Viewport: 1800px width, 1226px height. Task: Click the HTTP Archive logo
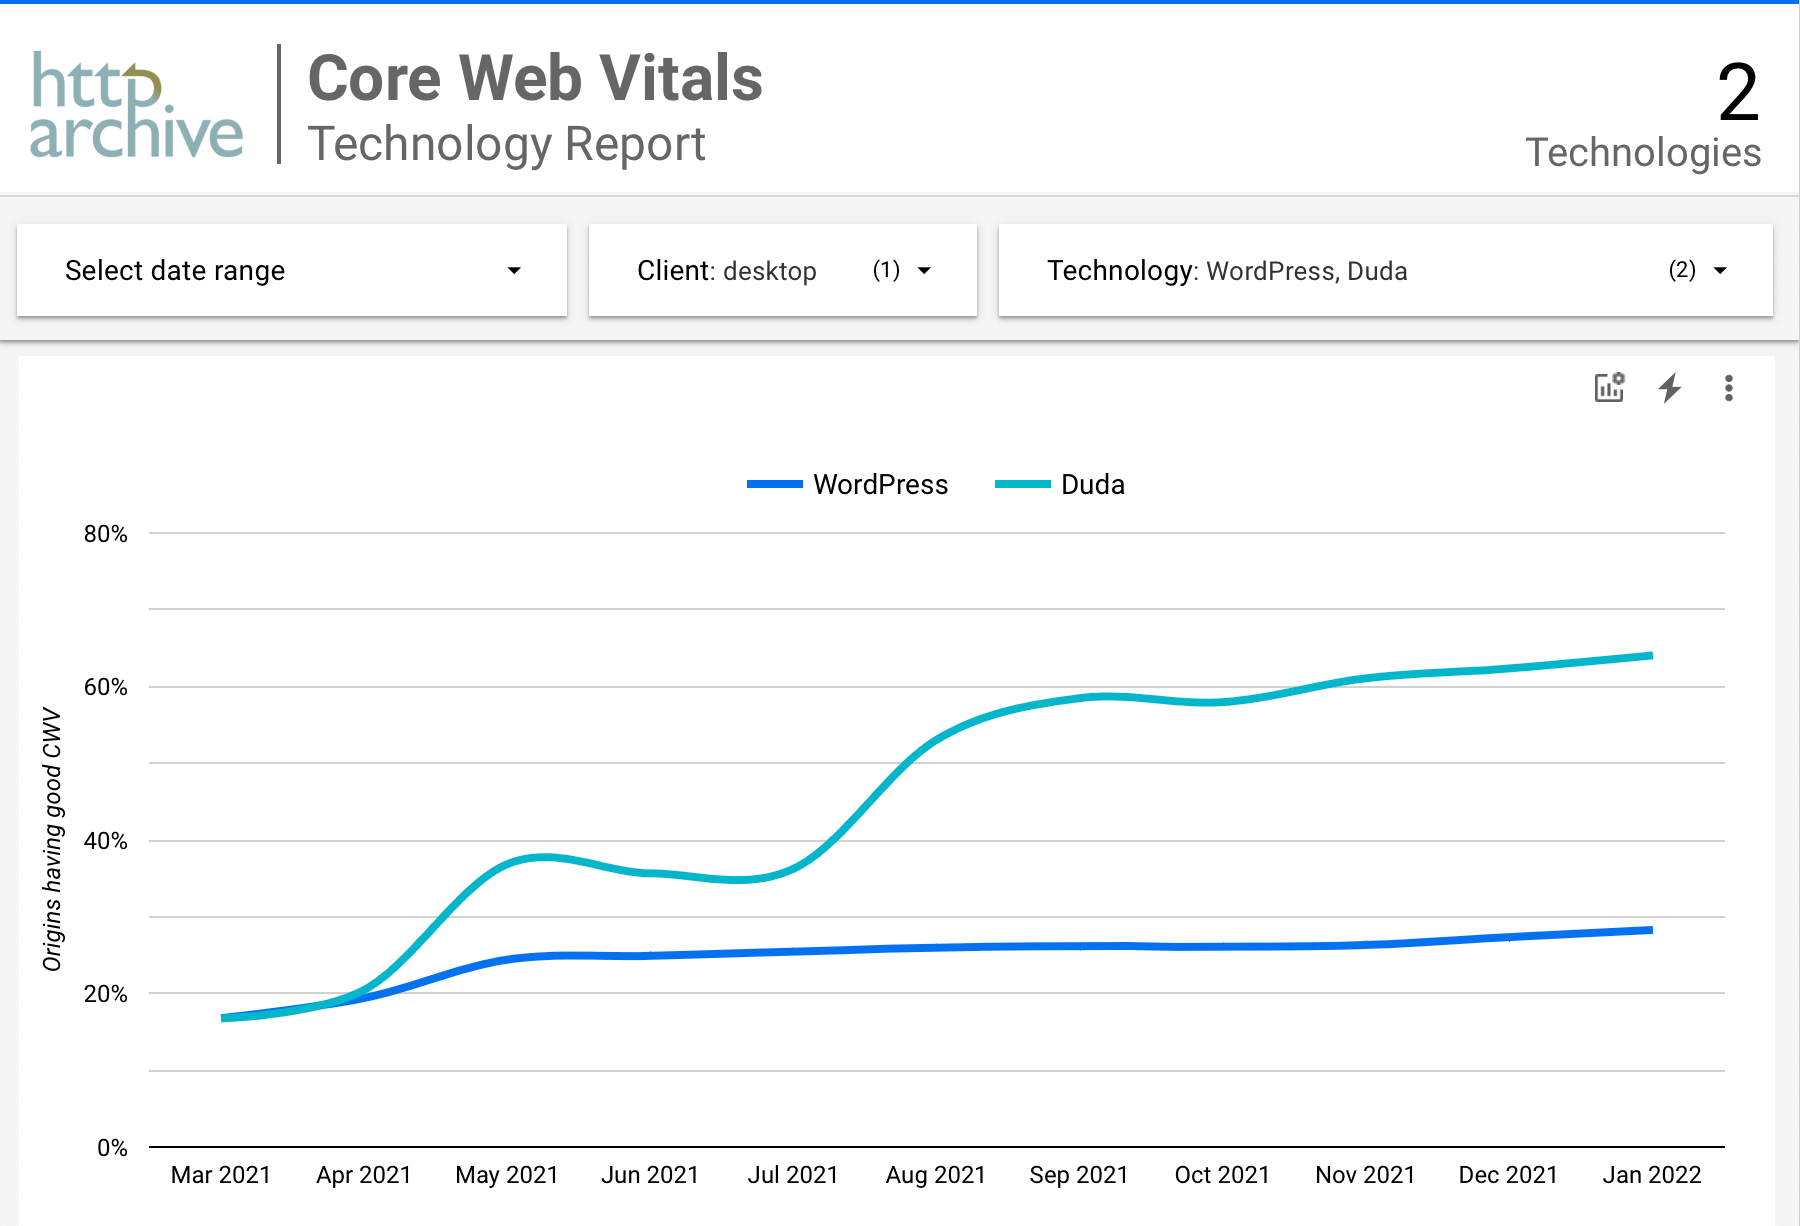[x=136, y=105]
